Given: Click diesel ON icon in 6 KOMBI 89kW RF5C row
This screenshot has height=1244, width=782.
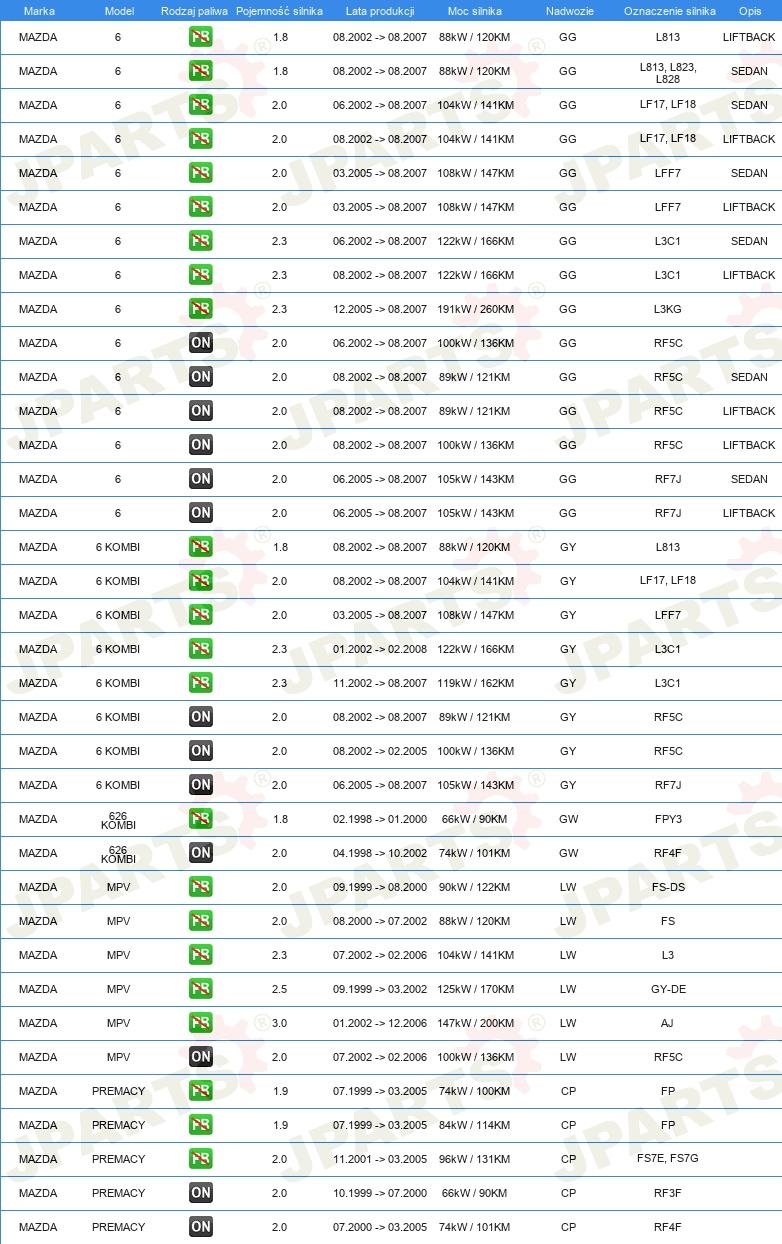Looking at the screenshot, I should pyautogui.click(x=201, y=717).
